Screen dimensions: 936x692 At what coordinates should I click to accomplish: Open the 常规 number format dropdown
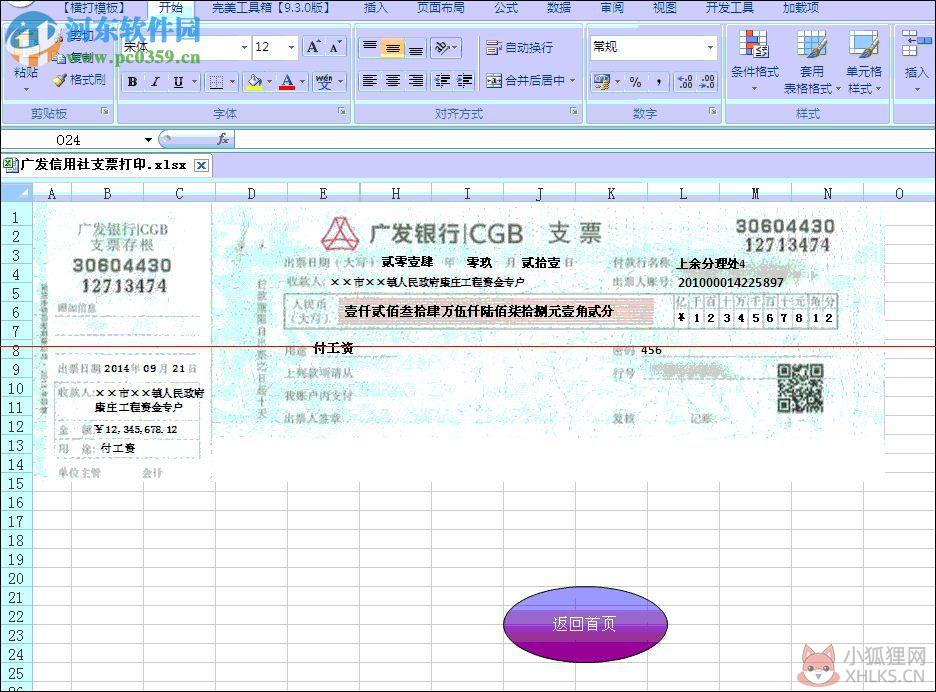[710, 47]
